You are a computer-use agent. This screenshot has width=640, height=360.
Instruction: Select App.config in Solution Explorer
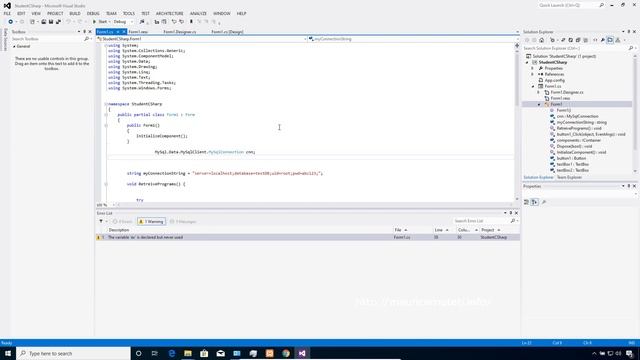tap(554, 80)
